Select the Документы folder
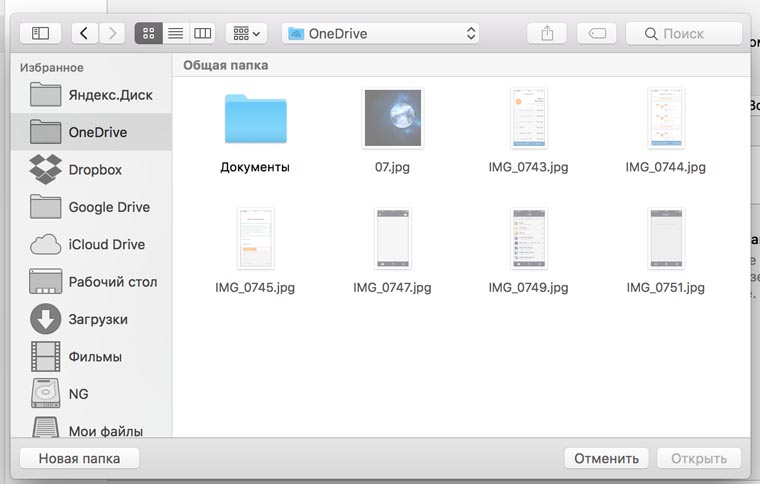 click(255, 119)
